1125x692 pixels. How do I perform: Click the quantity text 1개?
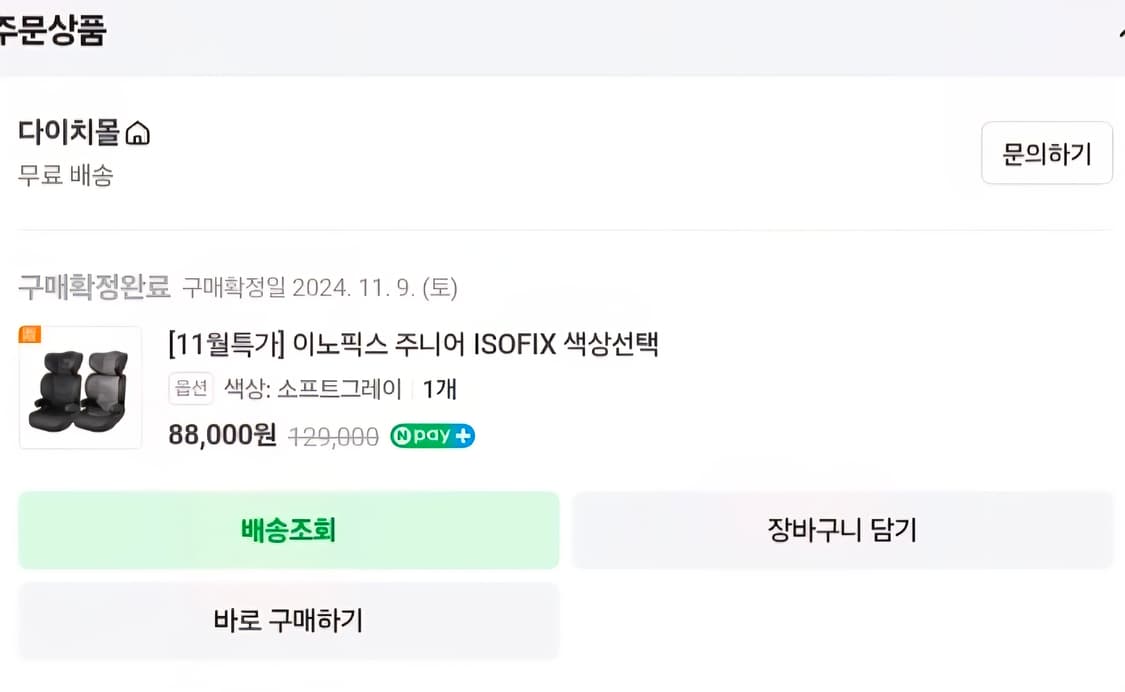(442, 389)
